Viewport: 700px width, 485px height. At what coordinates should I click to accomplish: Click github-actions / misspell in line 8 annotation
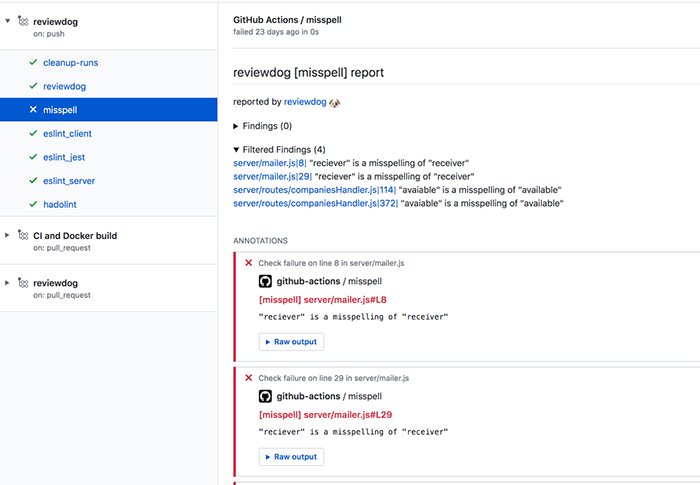point(329,281)
